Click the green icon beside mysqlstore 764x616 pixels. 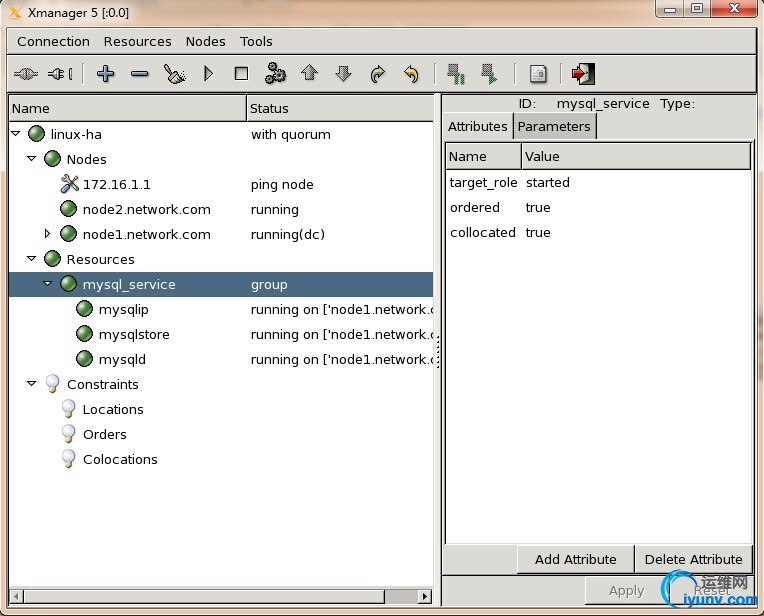click(x=84, y=334)
